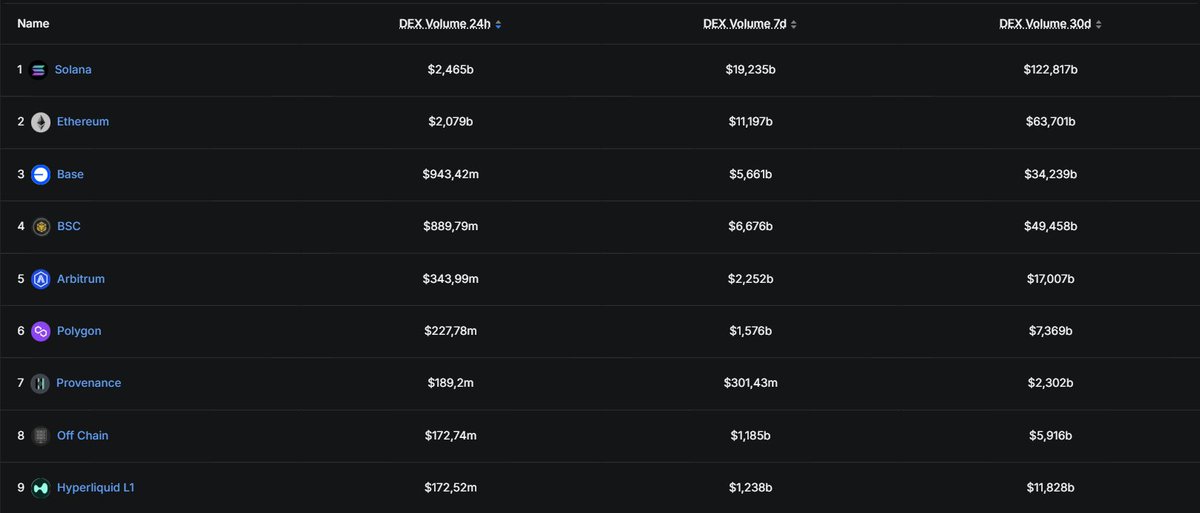Viewport: 1200px width, 513px height.
Task: Open the Polygon chain link
Action: (79, 331)
